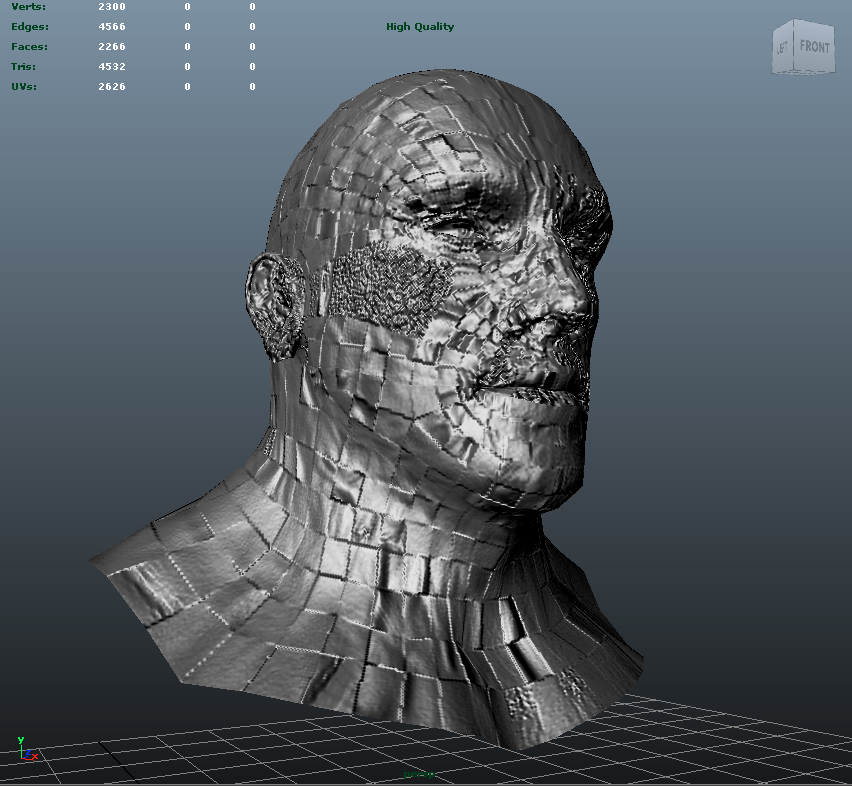852x786 pixels.
Task: Click the corner between LEFT and FRONT cube faces
Action: [794, 47]
